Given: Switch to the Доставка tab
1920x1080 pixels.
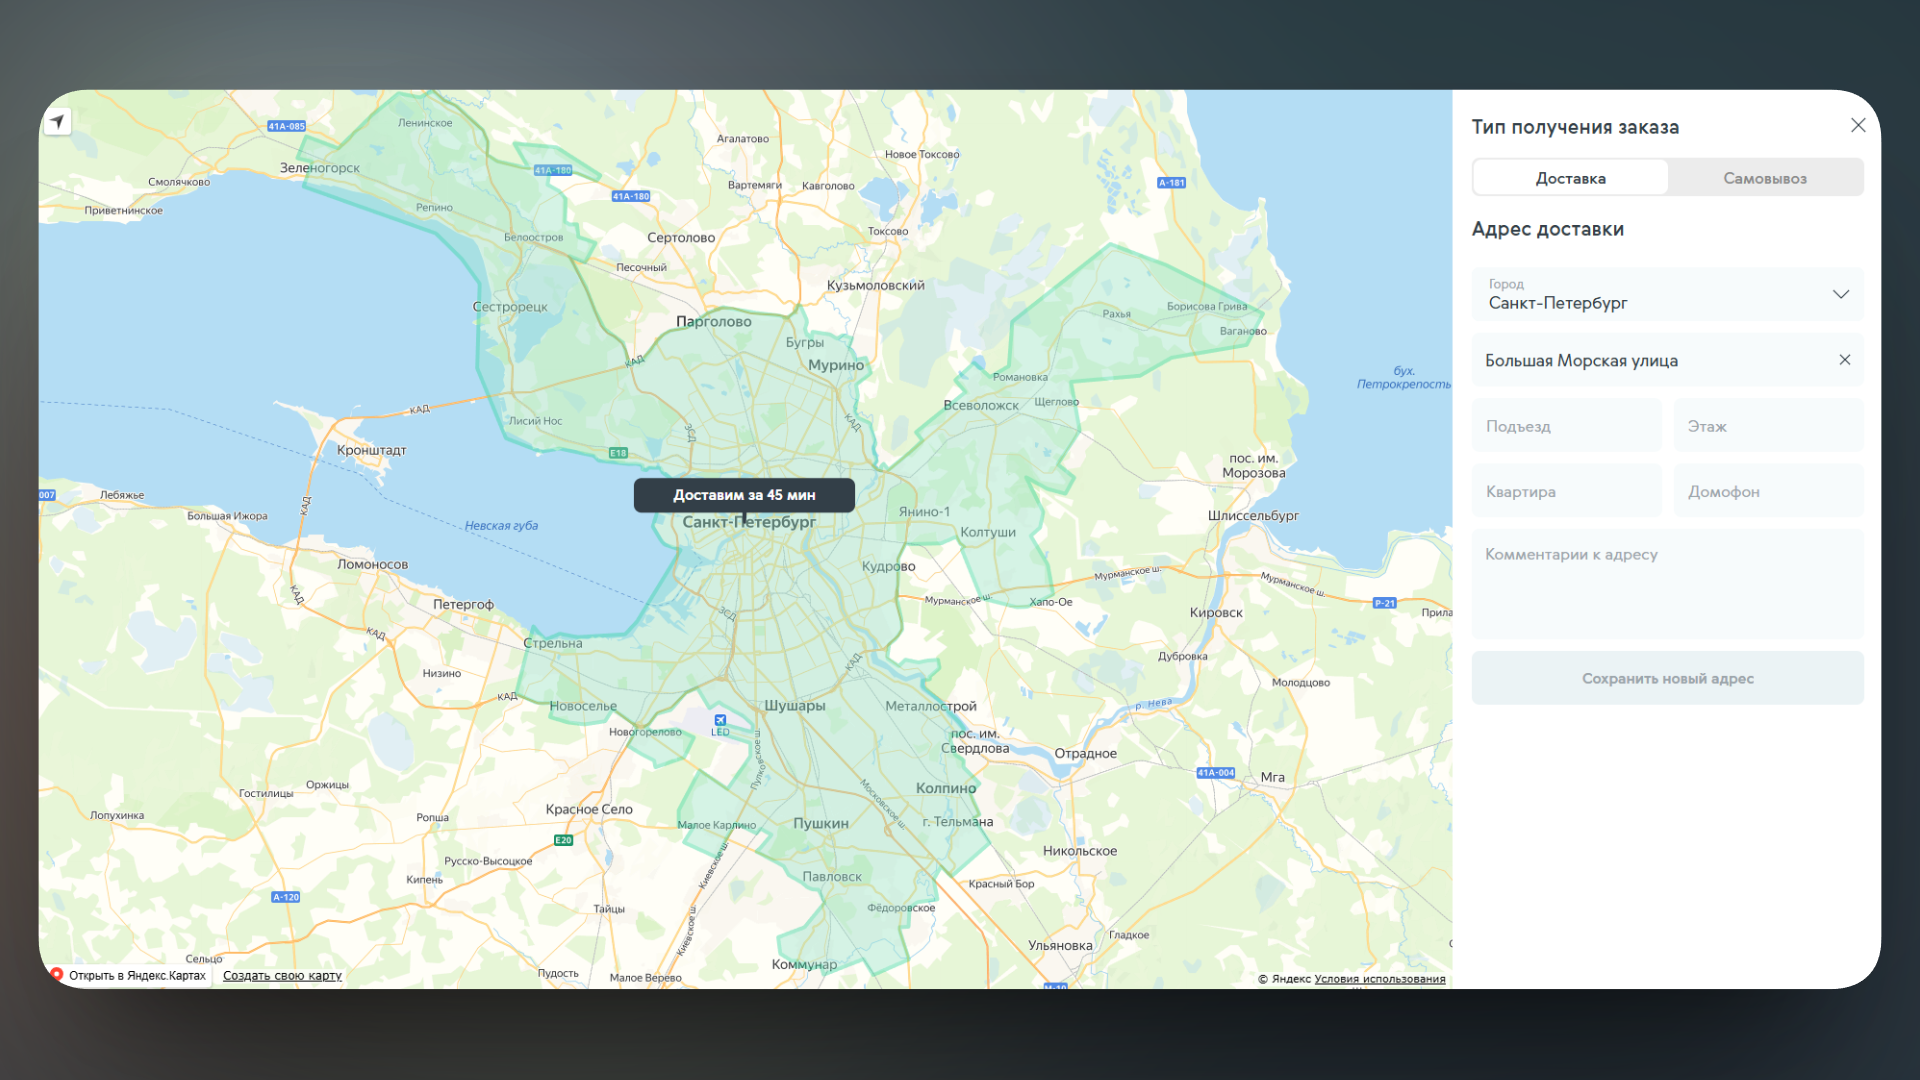Looking at the screenshot, I should tap(1570, 178).
